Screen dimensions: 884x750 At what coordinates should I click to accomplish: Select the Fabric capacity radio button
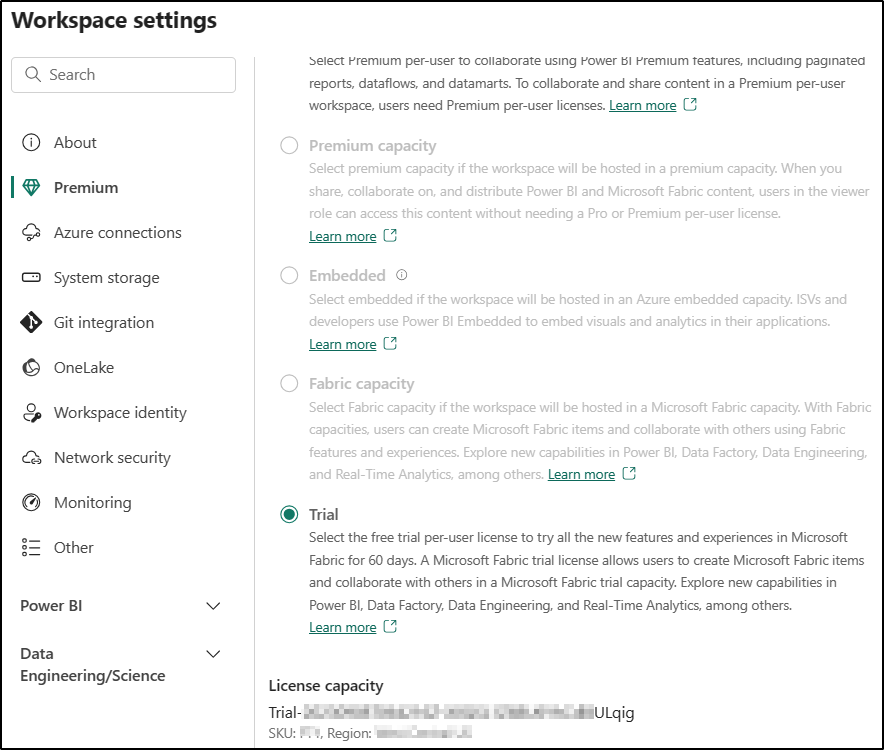tap(289, 383)
